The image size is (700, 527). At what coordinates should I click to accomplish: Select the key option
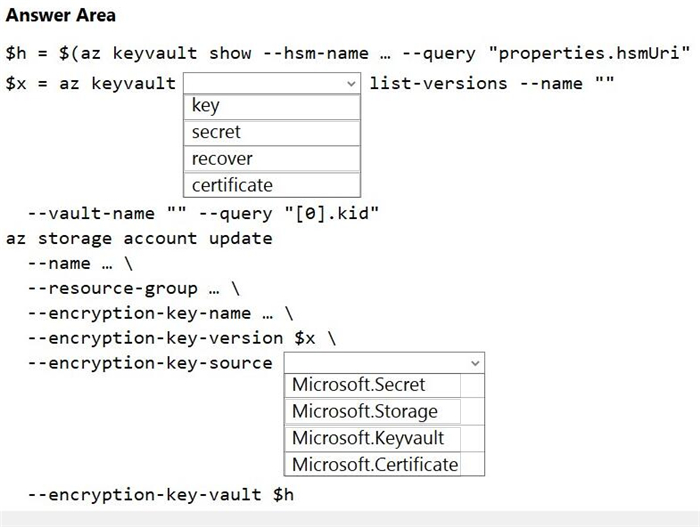point(272,106)
